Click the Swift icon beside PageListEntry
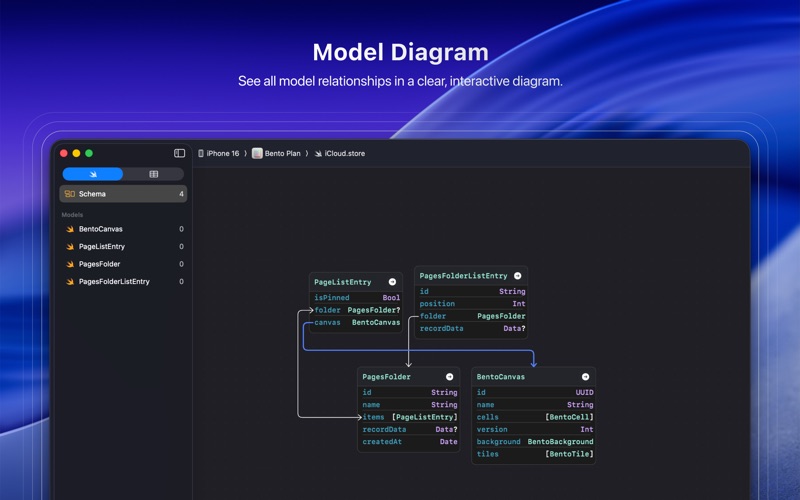 (x=70, y=246)
